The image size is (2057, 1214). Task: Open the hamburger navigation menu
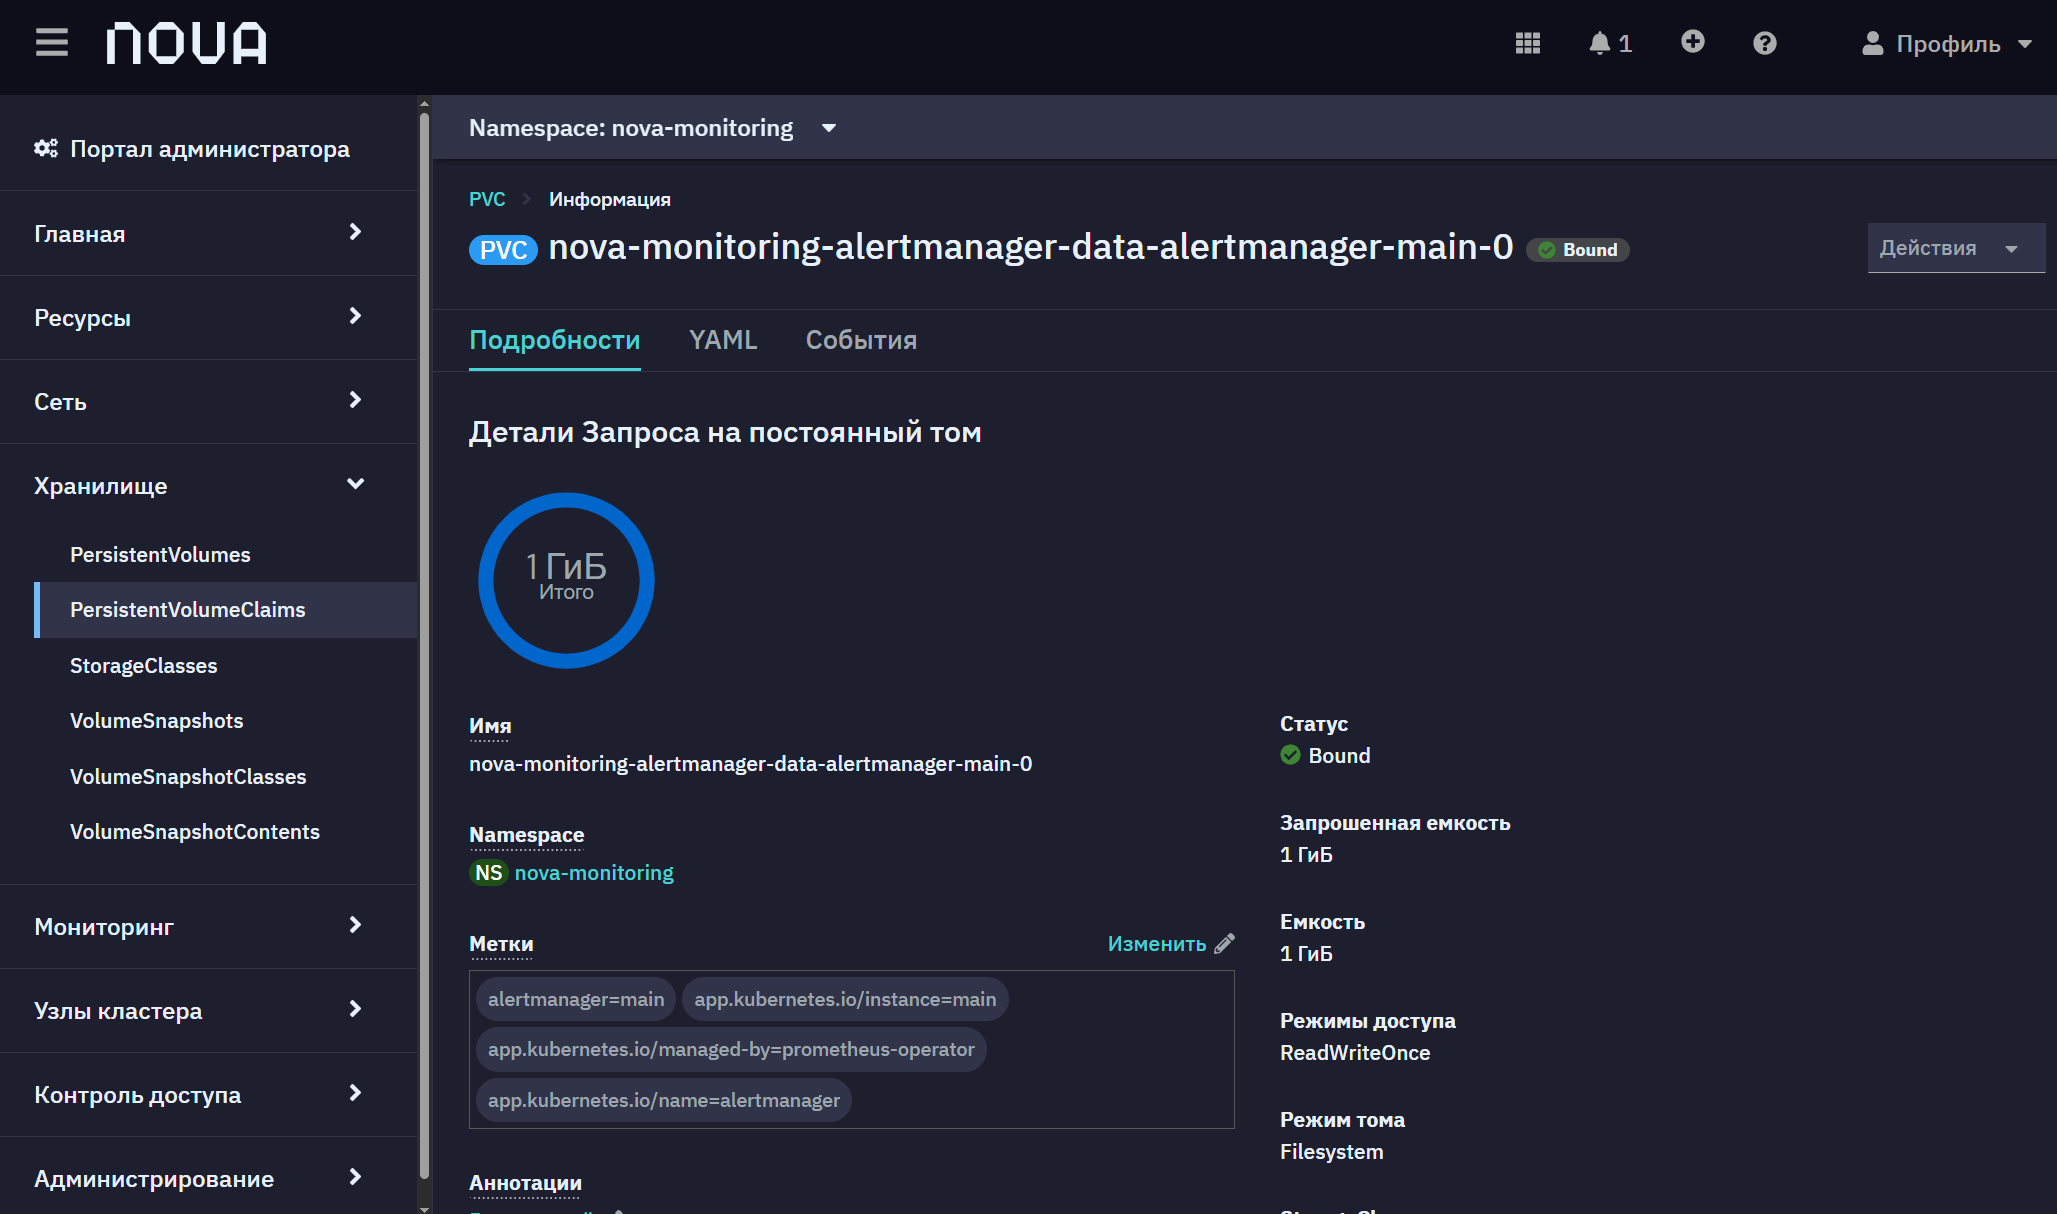click(52, 43)
